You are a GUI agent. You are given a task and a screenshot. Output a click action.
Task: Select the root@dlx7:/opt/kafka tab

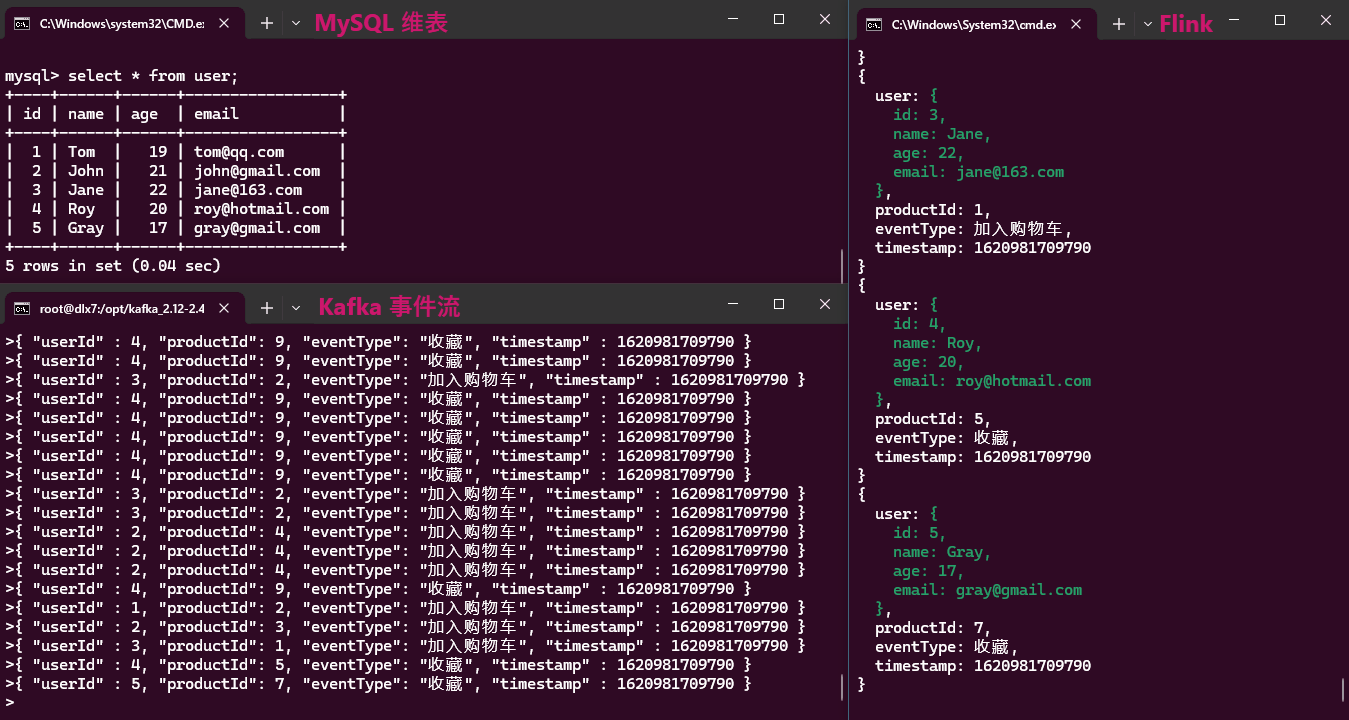click(124, 308)
